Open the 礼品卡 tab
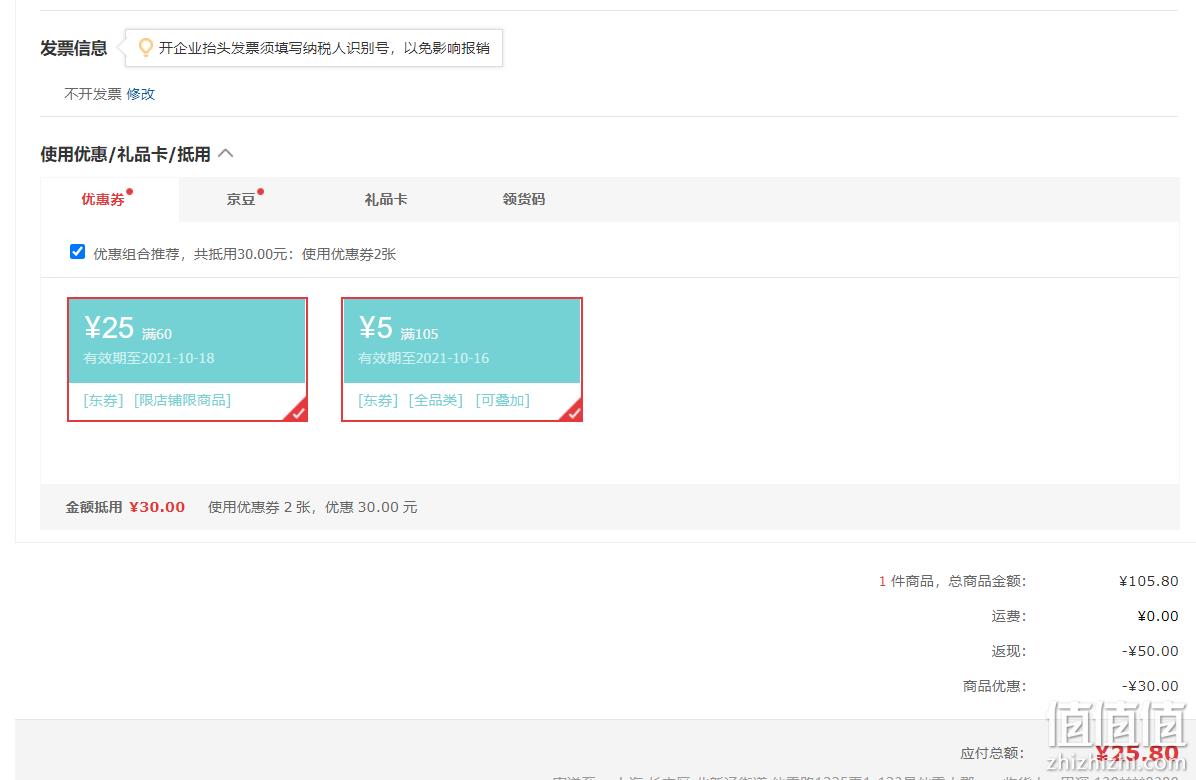Viewport: 1196px width, 780px height. point(386,199)
